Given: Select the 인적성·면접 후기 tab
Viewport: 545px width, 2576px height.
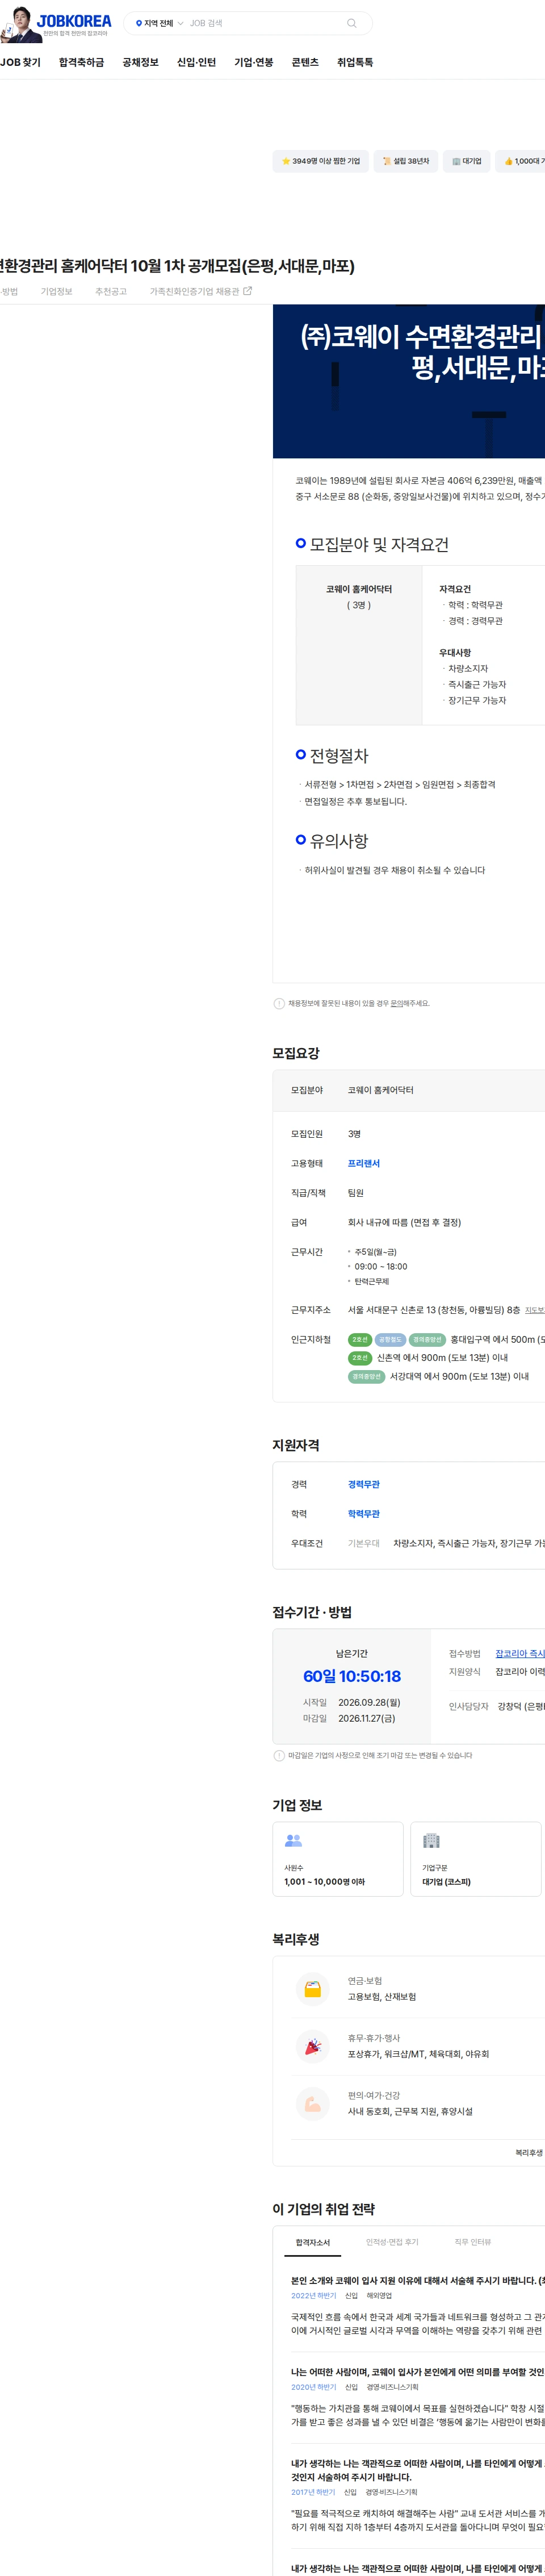Looking at the screenshot, I should pos(392,2243).
